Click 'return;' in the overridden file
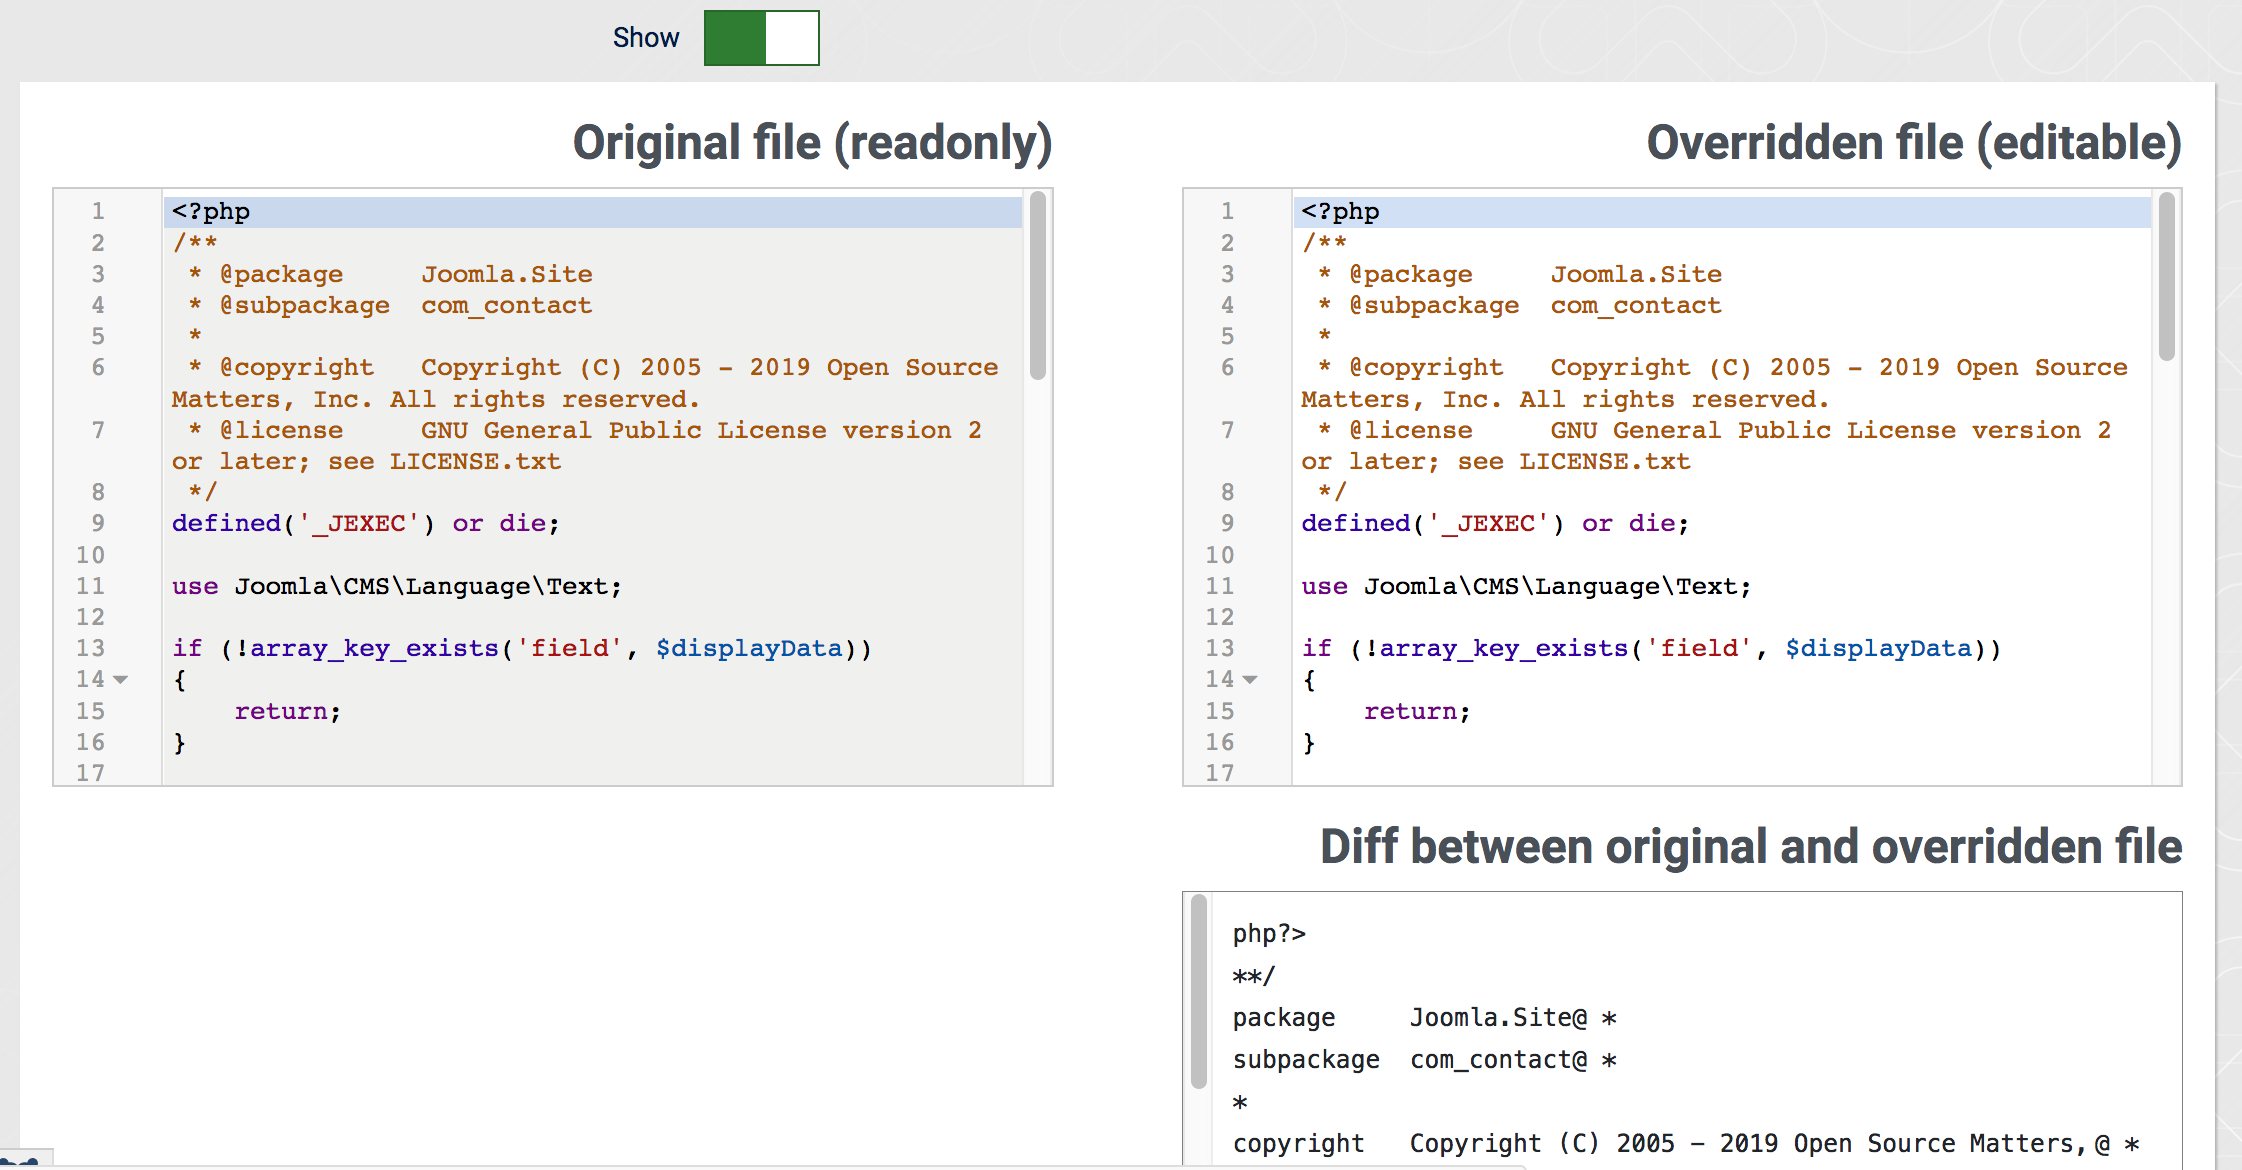Image resolution: width=2242 pixels, height=1170 pixels. [x=1417, y=711]
